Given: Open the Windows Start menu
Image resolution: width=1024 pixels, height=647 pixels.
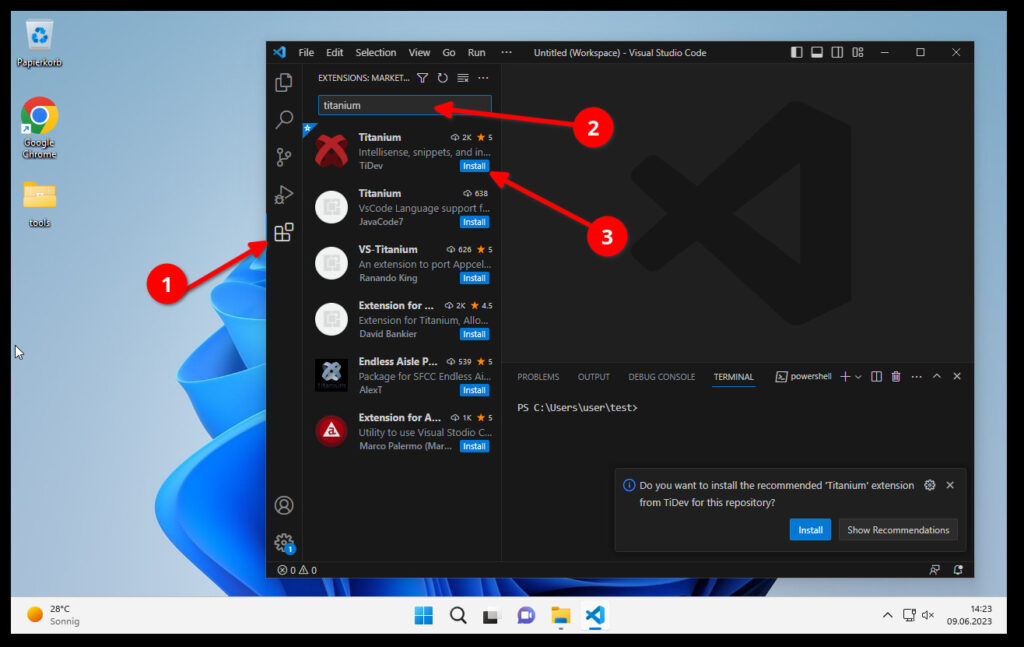Looking at the screenshot, I should click(423, 615).
